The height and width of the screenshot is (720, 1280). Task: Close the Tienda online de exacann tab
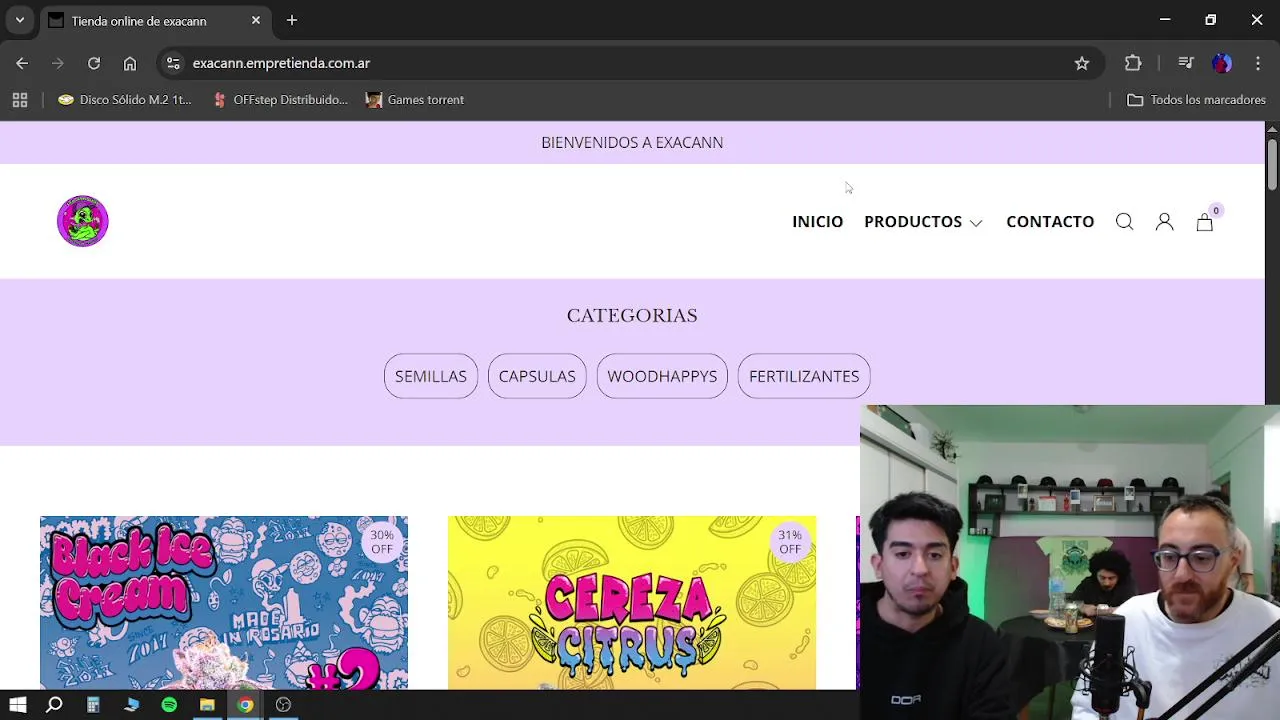point(256,20)
